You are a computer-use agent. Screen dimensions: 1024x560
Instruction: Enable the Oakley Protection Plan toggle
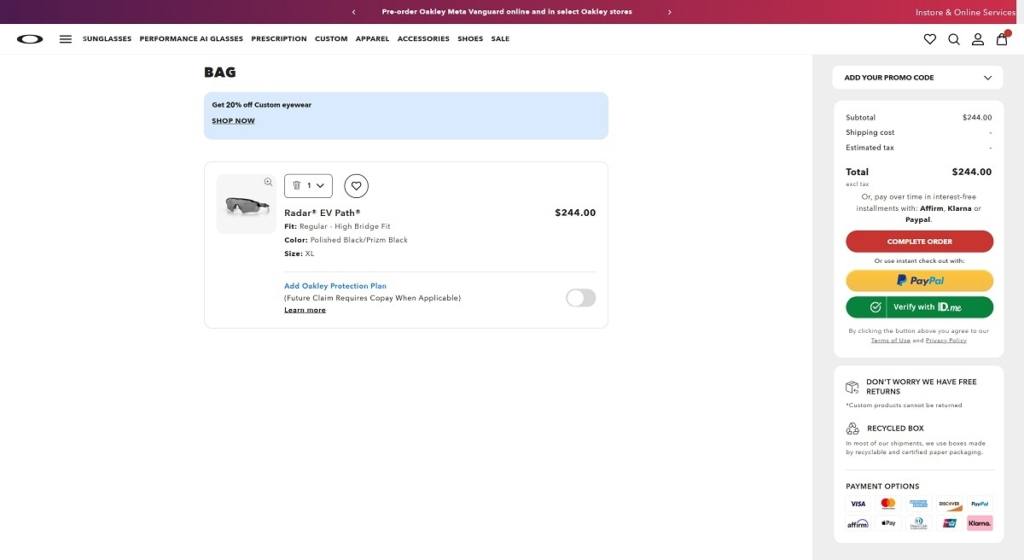tap(580, 298)
